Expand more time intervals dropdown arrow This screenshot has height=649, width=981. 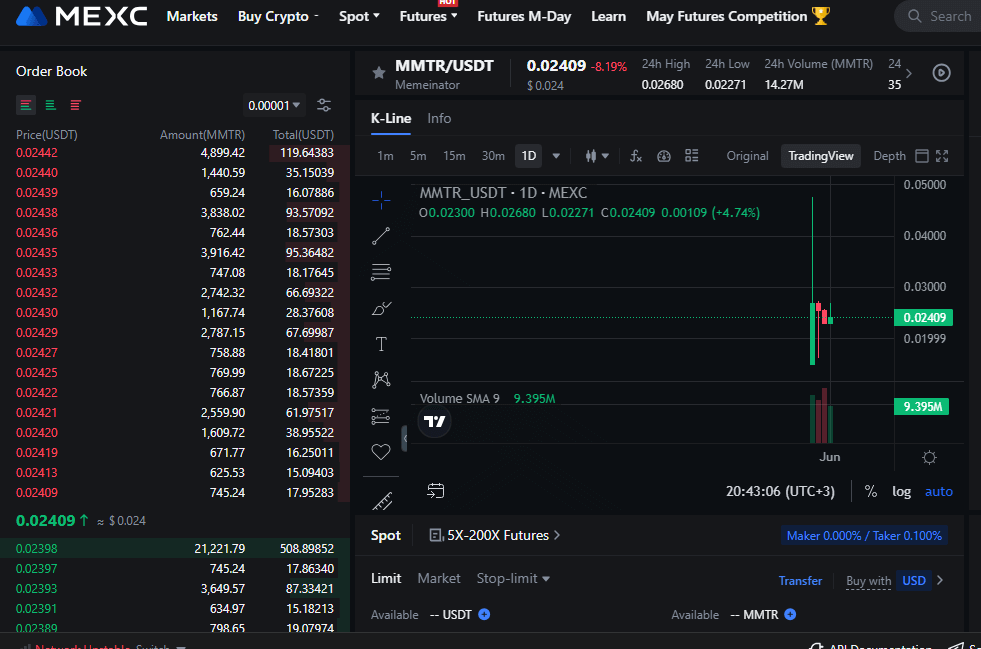(x=556, y=156)
